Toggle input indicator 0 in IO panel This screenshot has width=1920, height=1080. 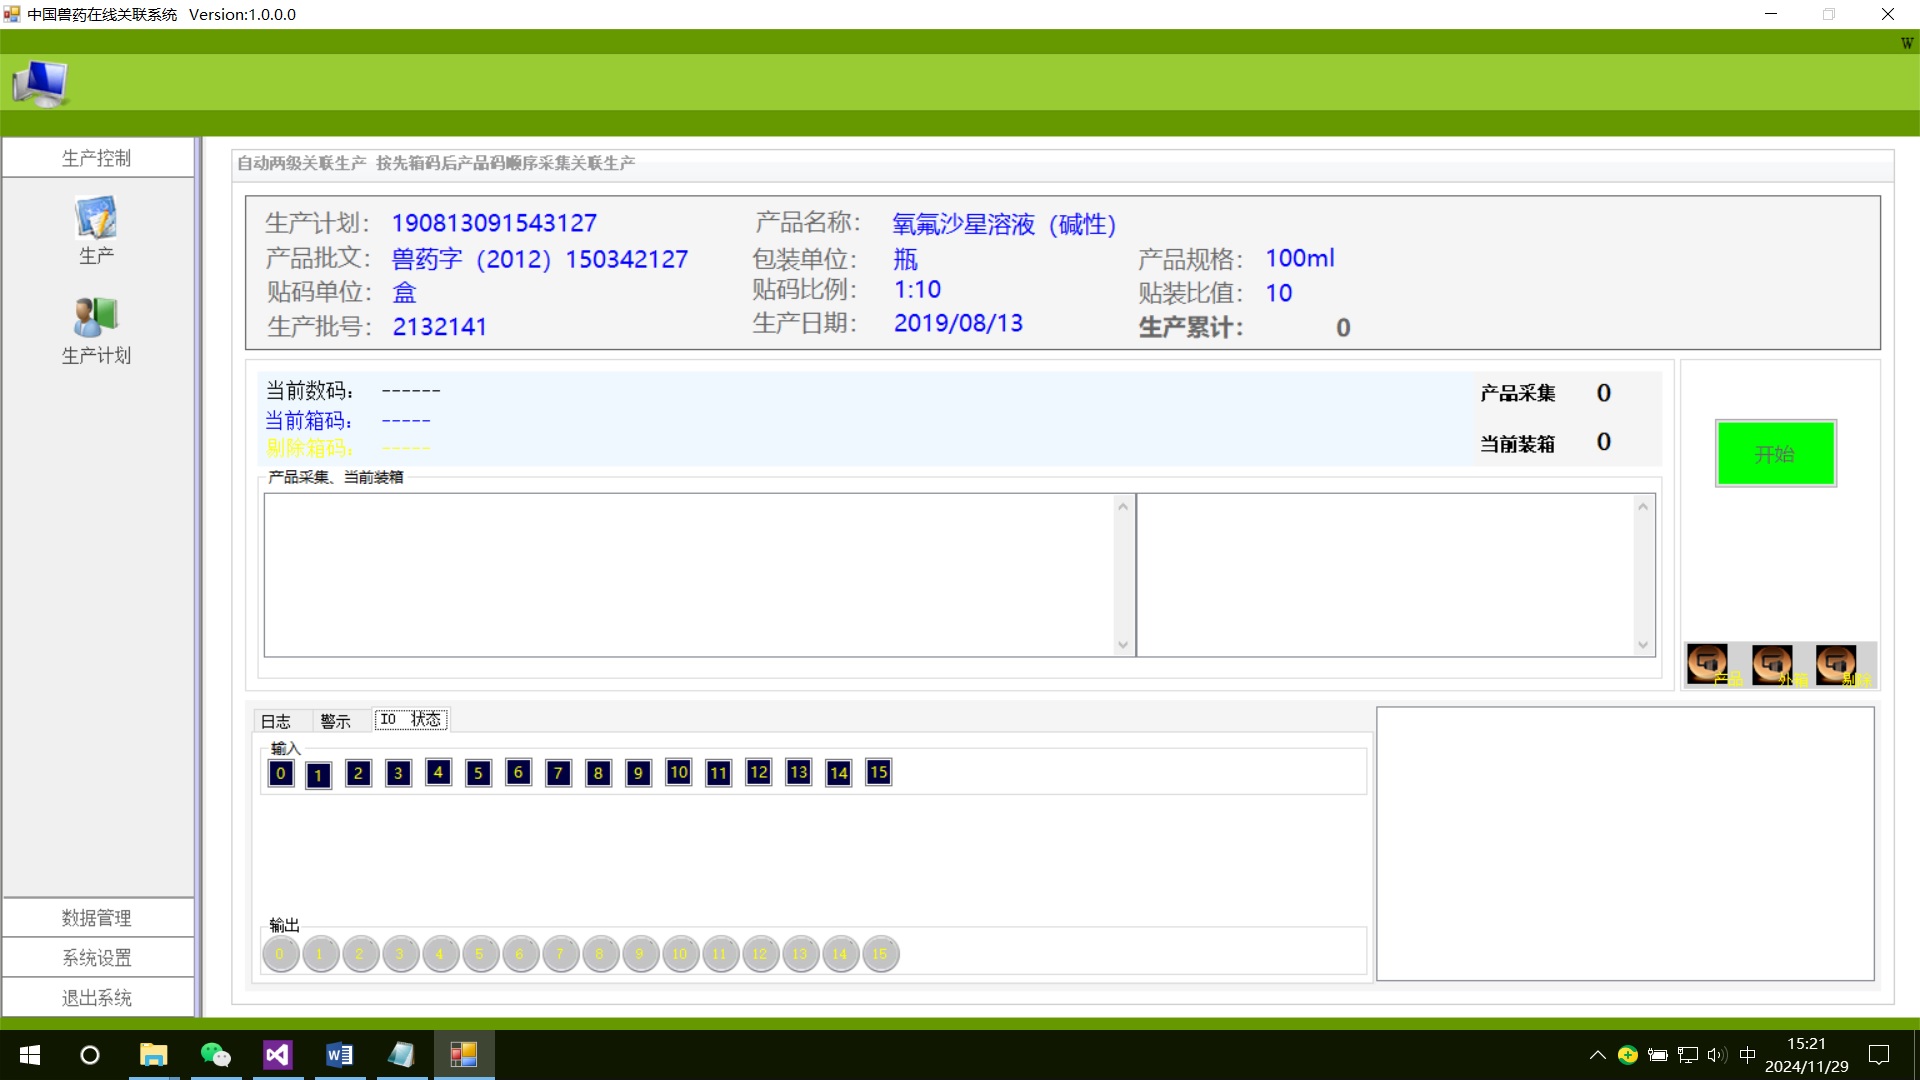point(281,772)
